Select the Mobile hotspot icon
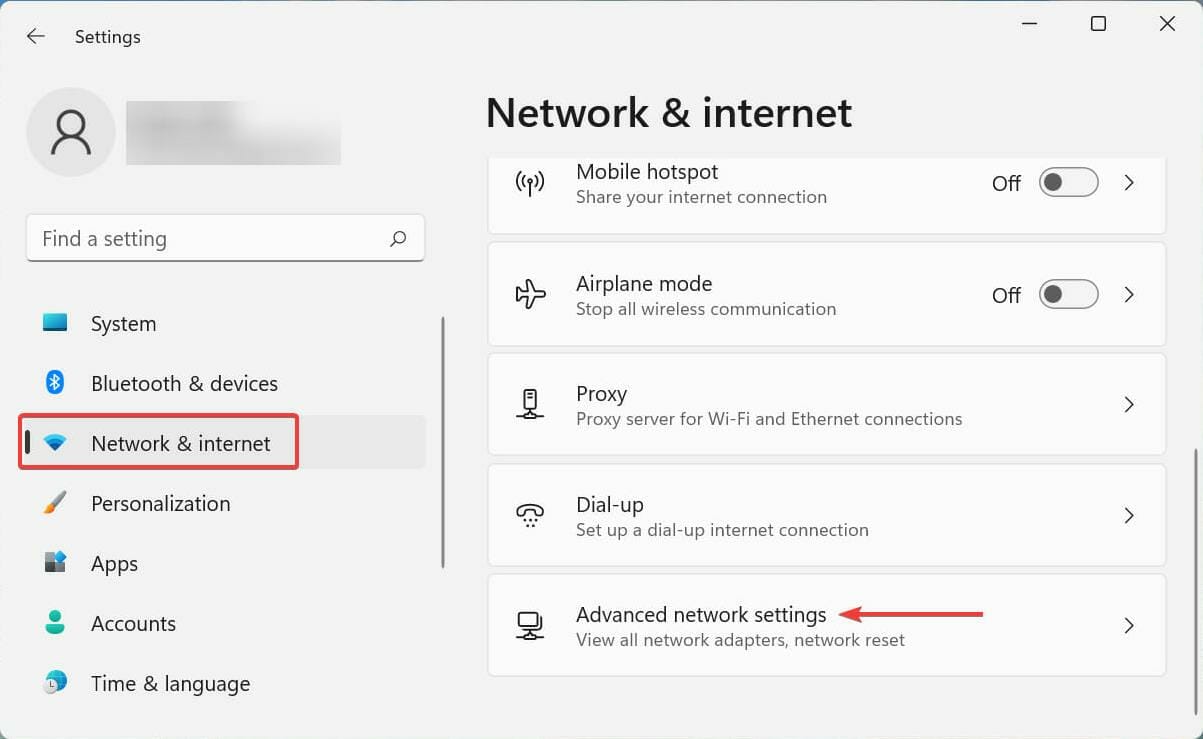Screen dimensions: 1203x739 click(529, 183)
